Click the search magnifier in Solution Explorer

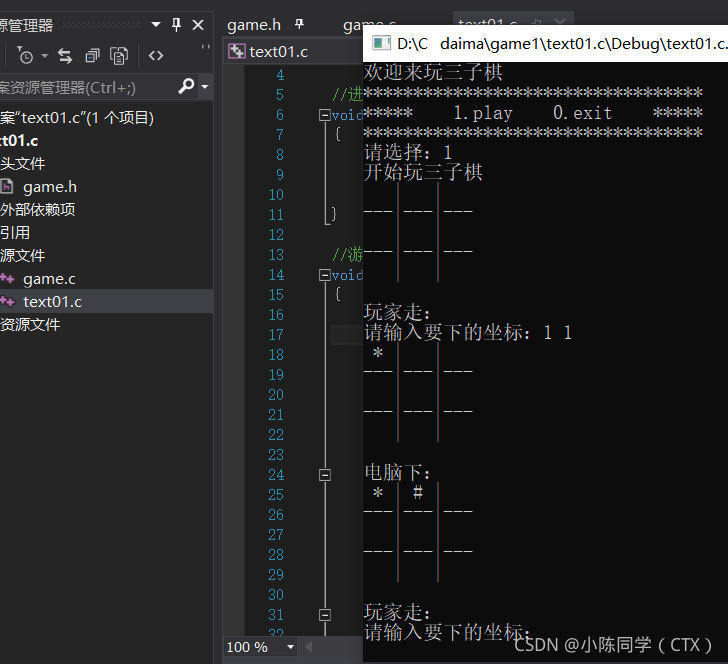(x=186, y=85)
